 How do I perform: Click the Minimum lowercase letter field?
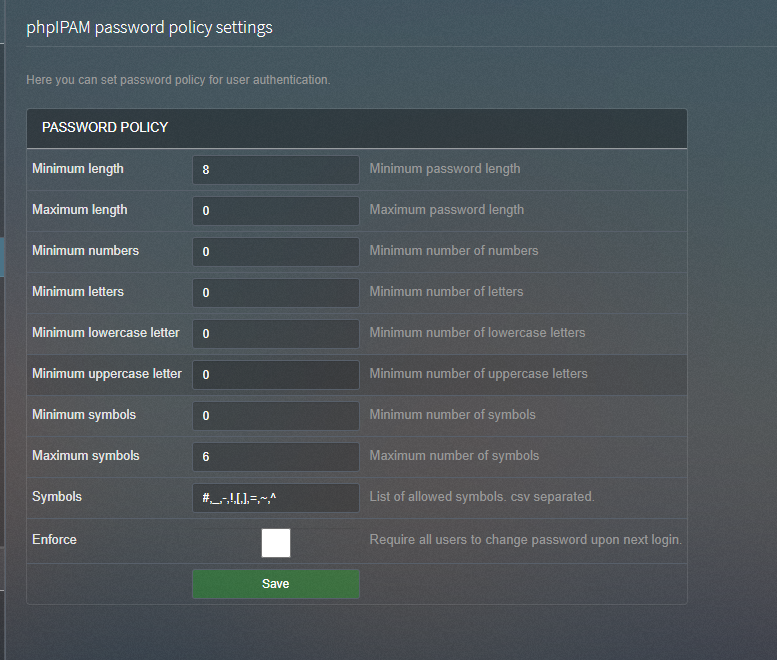pyautogui.click(x=276, y=333)
